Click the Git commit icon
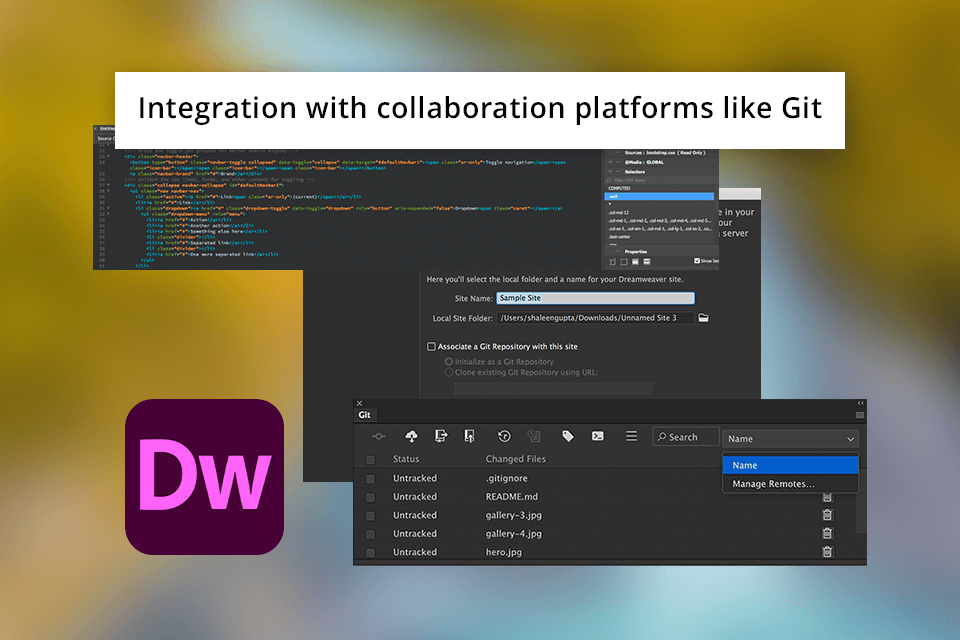 coord(379,436)
